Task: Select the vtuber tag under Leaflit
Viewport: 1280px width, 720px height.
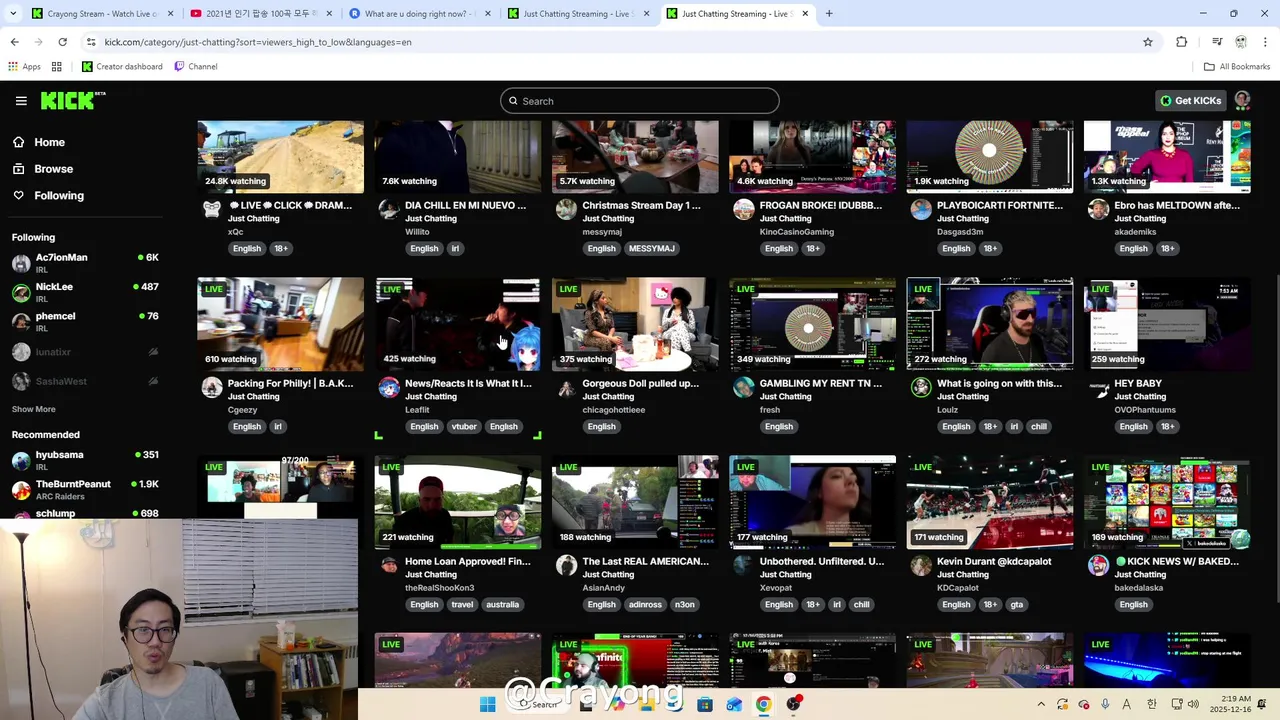Action: click(x=464, y=427)
